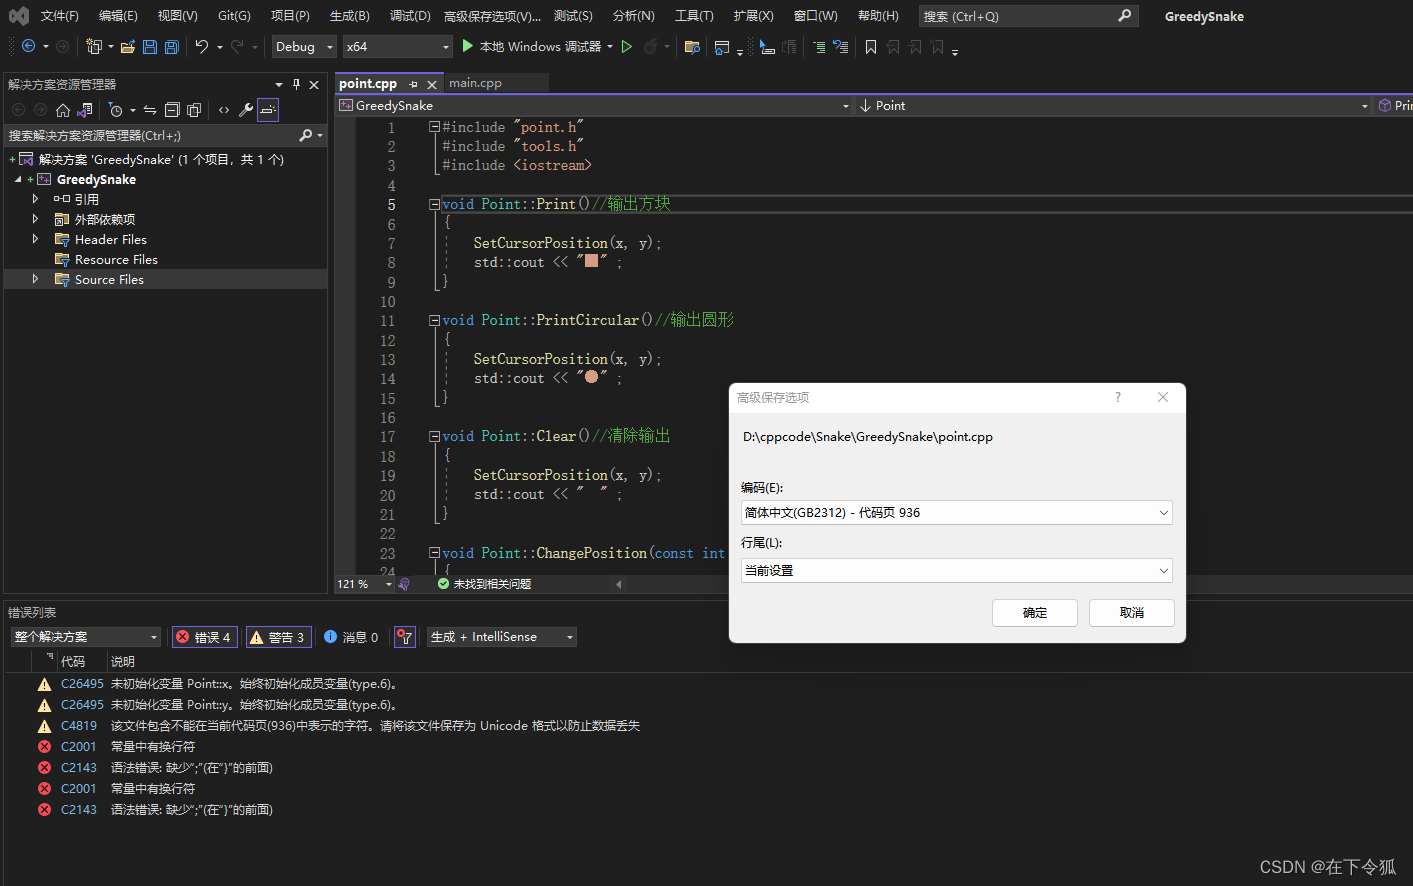Image resolution: width=1413 pixels, height=886 pixels.
Task: Open the 调试(D) menu
Action: click(x=410, y=16)
